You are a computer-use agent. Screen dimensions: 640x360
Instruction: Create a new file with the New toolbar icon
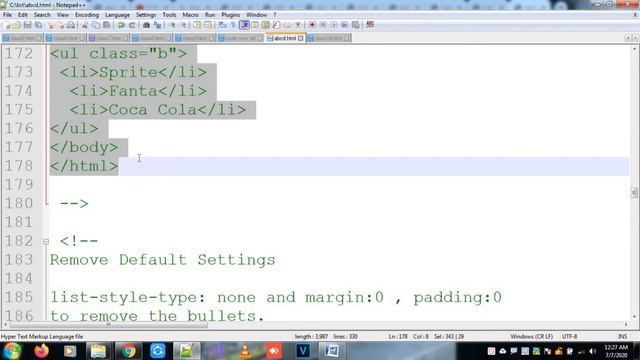tap(7, 25)
